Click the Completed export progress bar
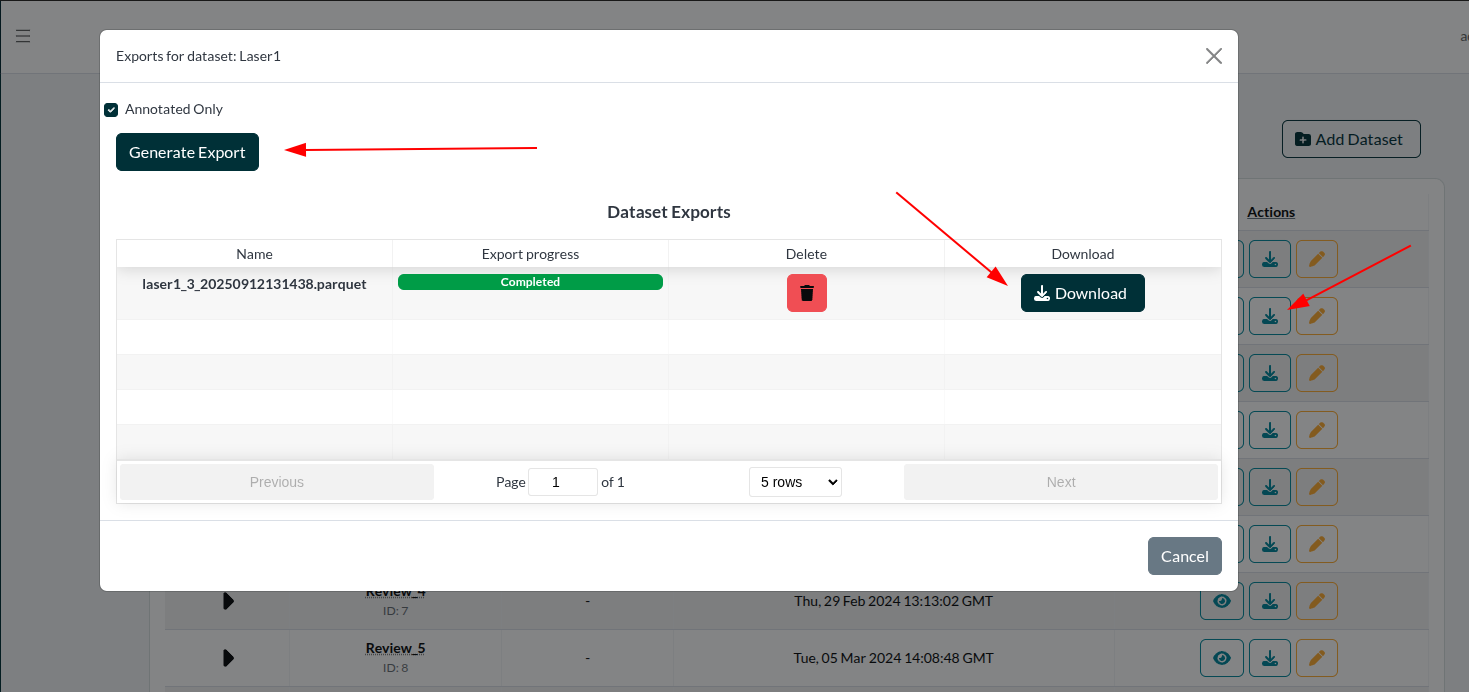The width and height of the screenshot is (1469, 692). 530,282
